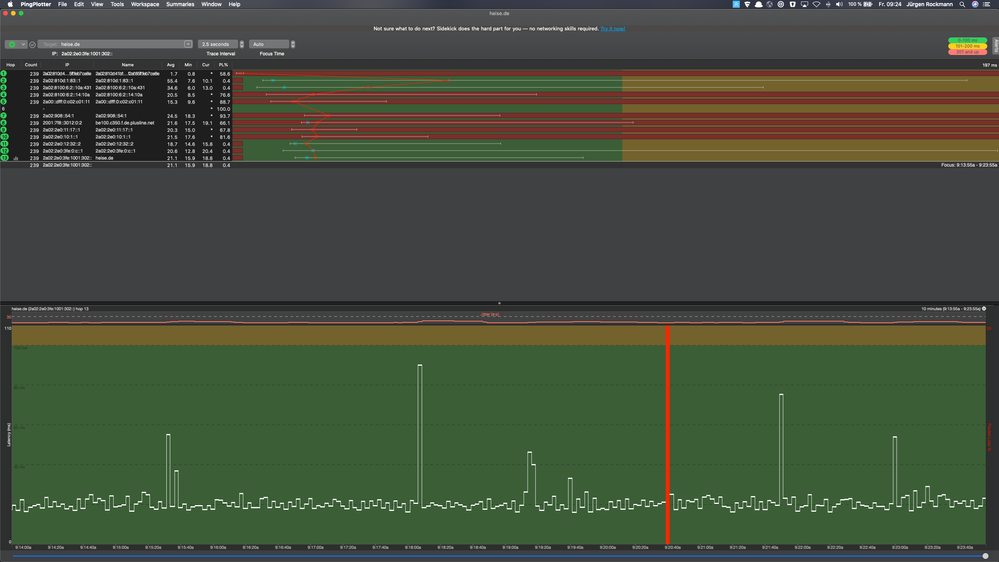Select hop 3 green circle icon

[4, 88]
